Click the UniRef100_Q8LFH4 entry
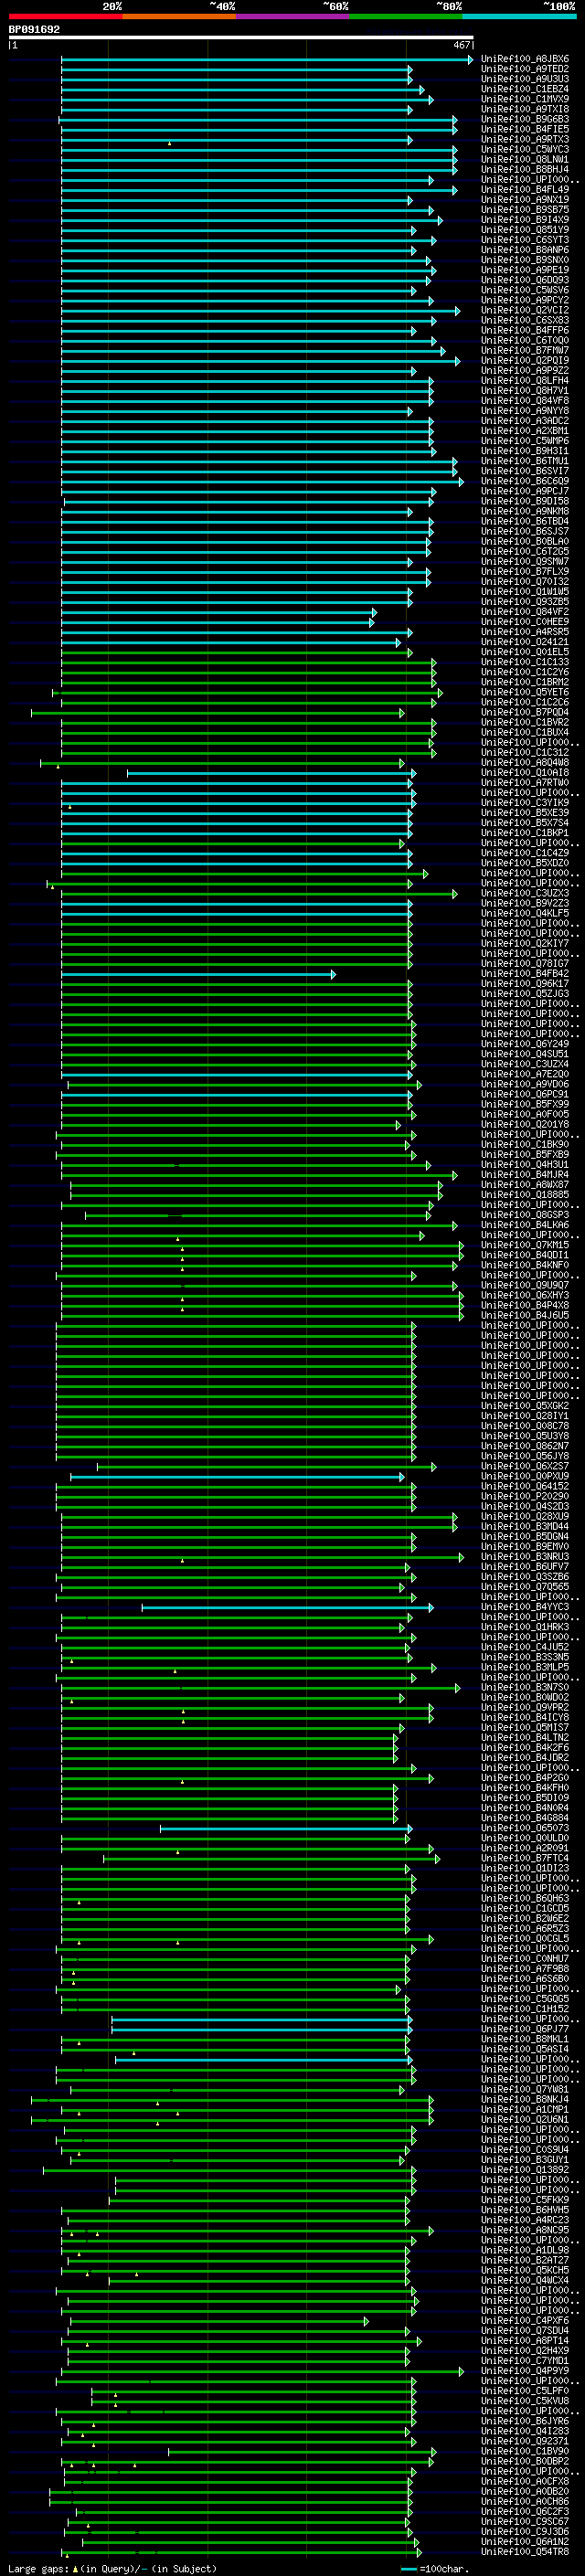585x2576 pixels. [x=525, y=380]
